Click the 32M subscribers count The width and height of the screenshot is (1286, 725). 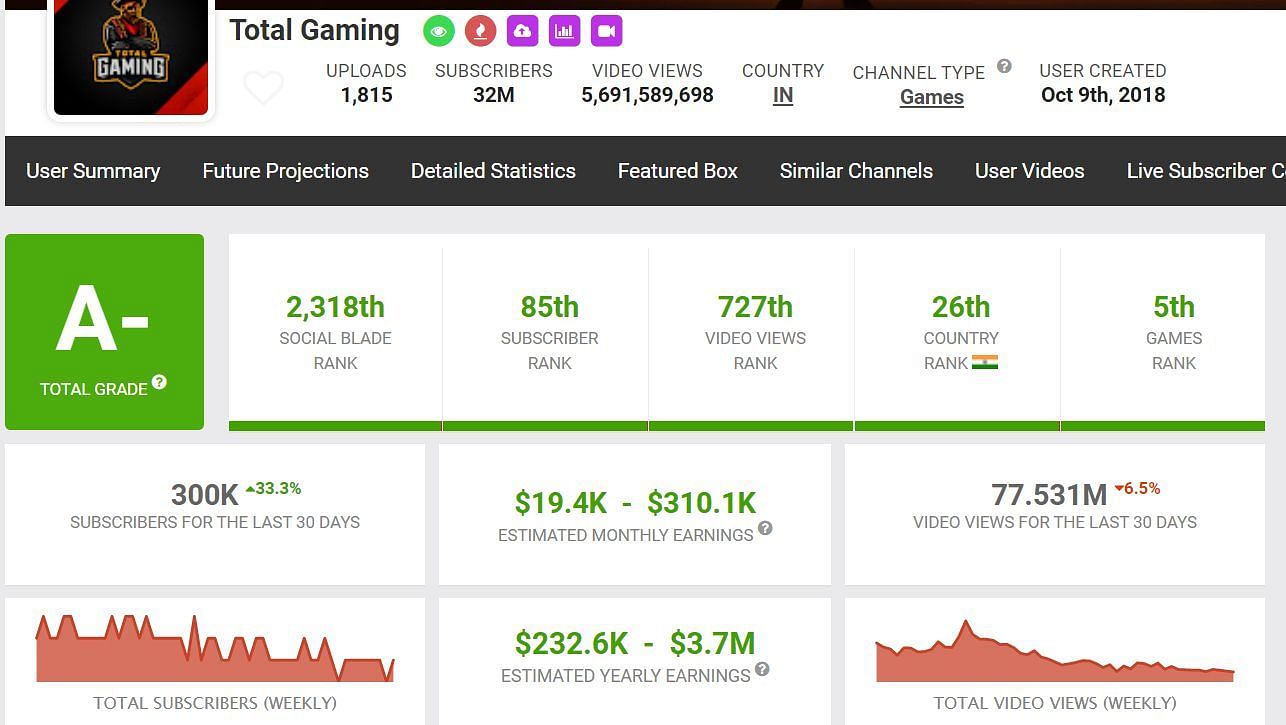[x=493, y=95]
